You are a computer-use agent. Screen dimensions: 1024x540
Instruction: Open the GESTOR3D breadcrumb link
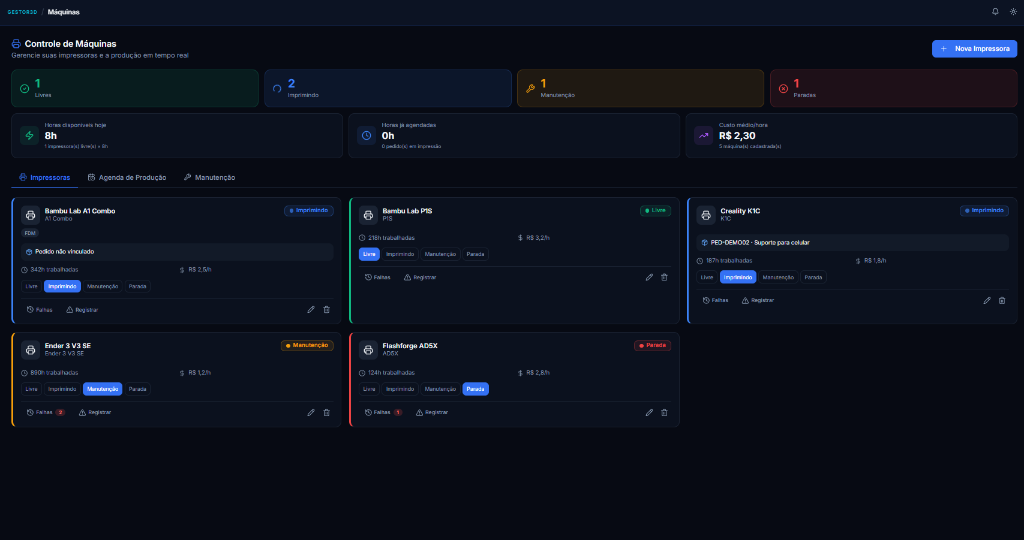point(22,12)
